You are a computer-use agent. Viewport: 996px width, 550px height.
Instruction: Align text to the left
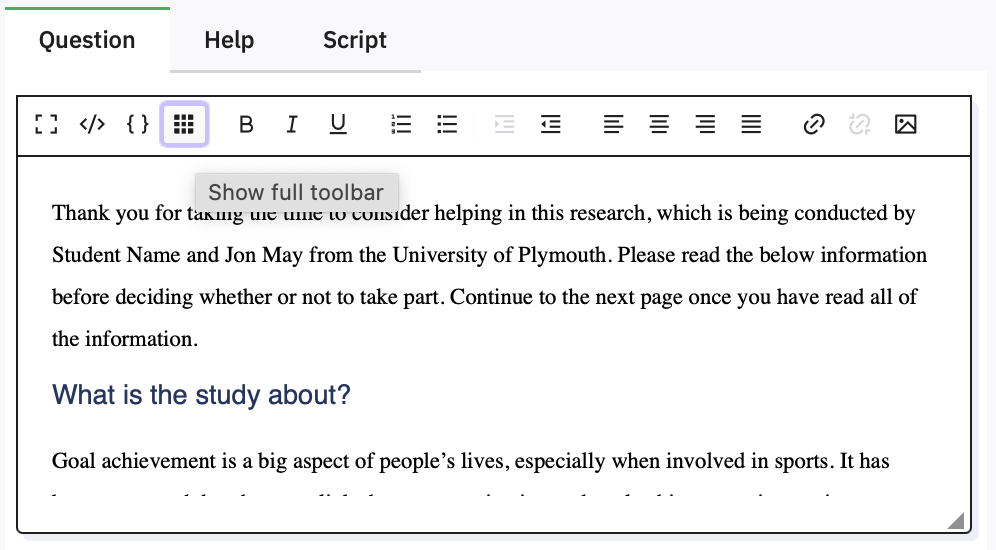(613, 125)
